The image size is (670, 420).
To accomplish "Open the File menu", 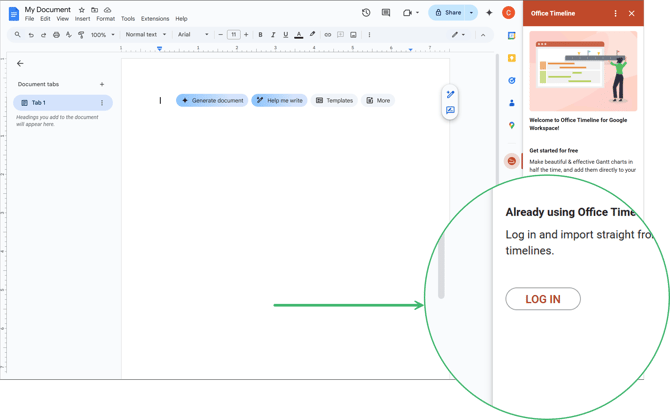I will [29, 19].
